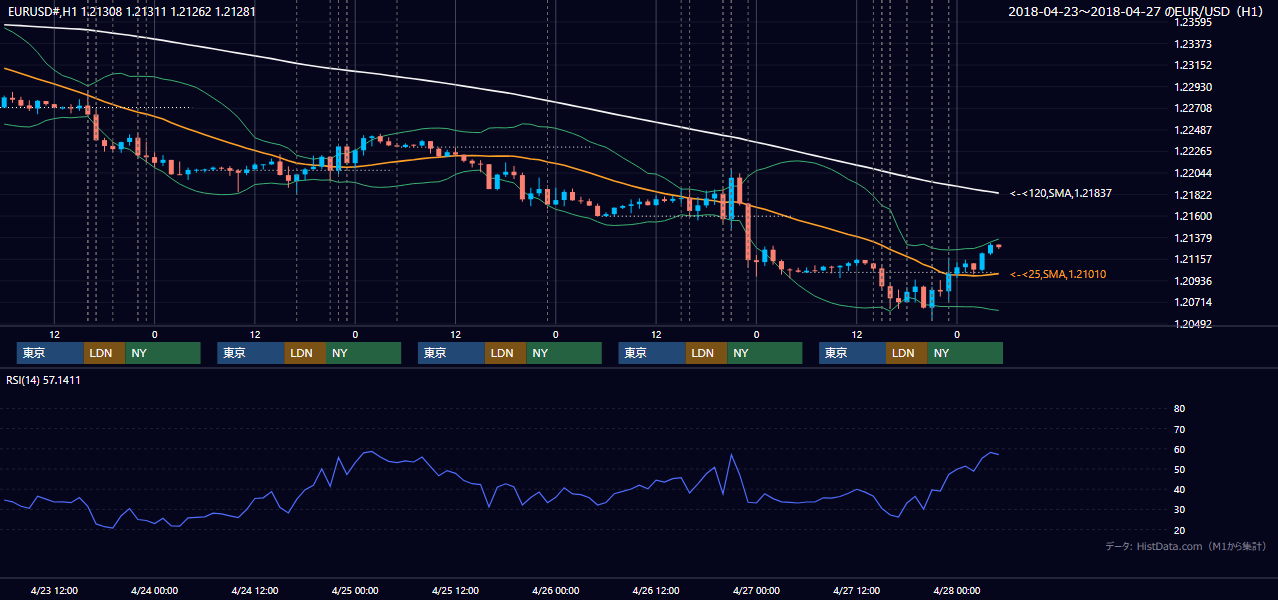
Task: Click the RSI(14) 57.1411 indicator label
Action: pos(44,380)
